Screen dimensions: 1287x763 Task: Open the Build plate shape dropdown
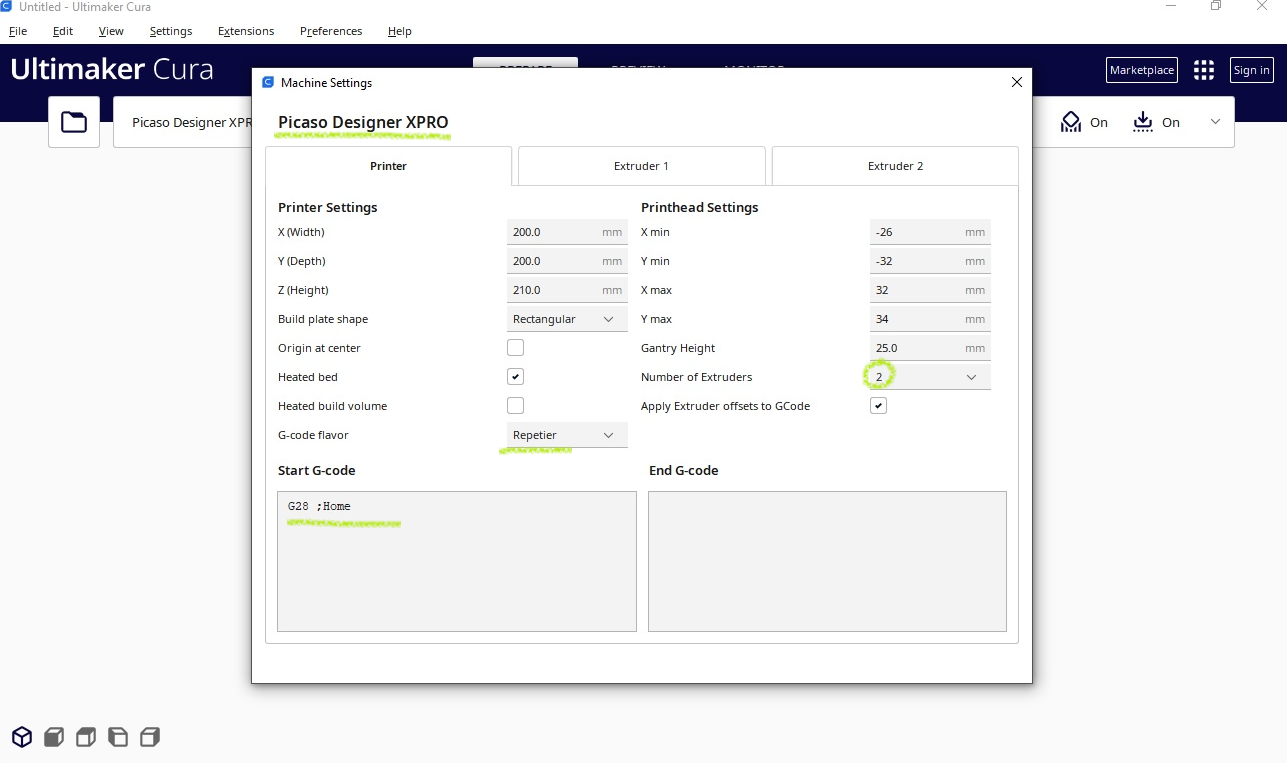tap(567, 319)
